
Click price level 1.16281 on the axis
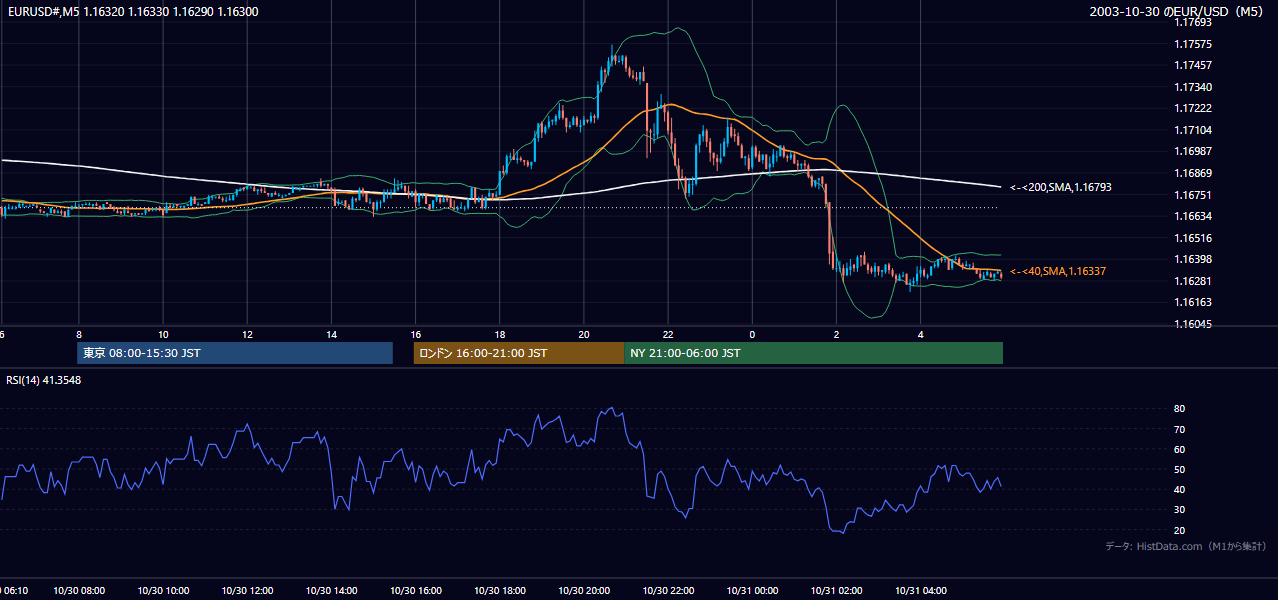[x=1192, y=281]
